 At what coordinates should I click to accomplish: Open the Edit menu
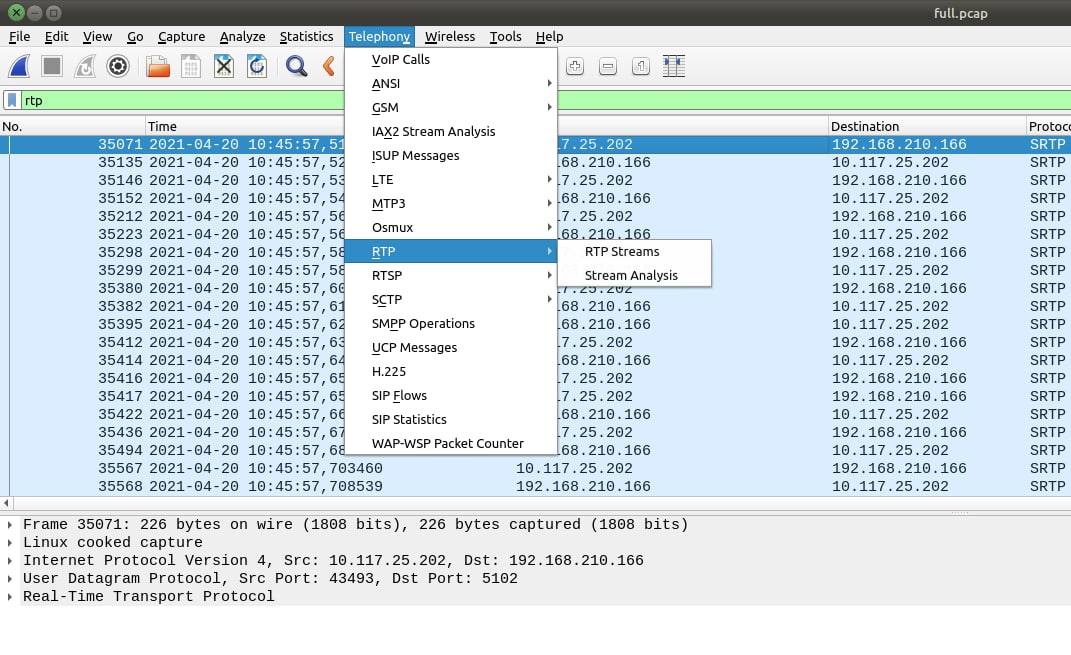pos(57,37)
